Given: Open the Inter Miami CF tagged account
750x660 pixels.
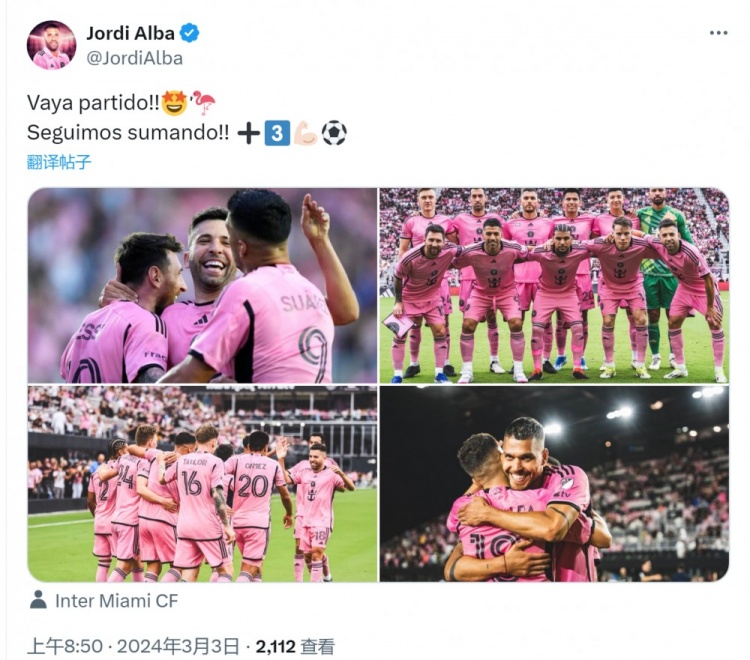Looking at the screenshot, I should [116, 601].
